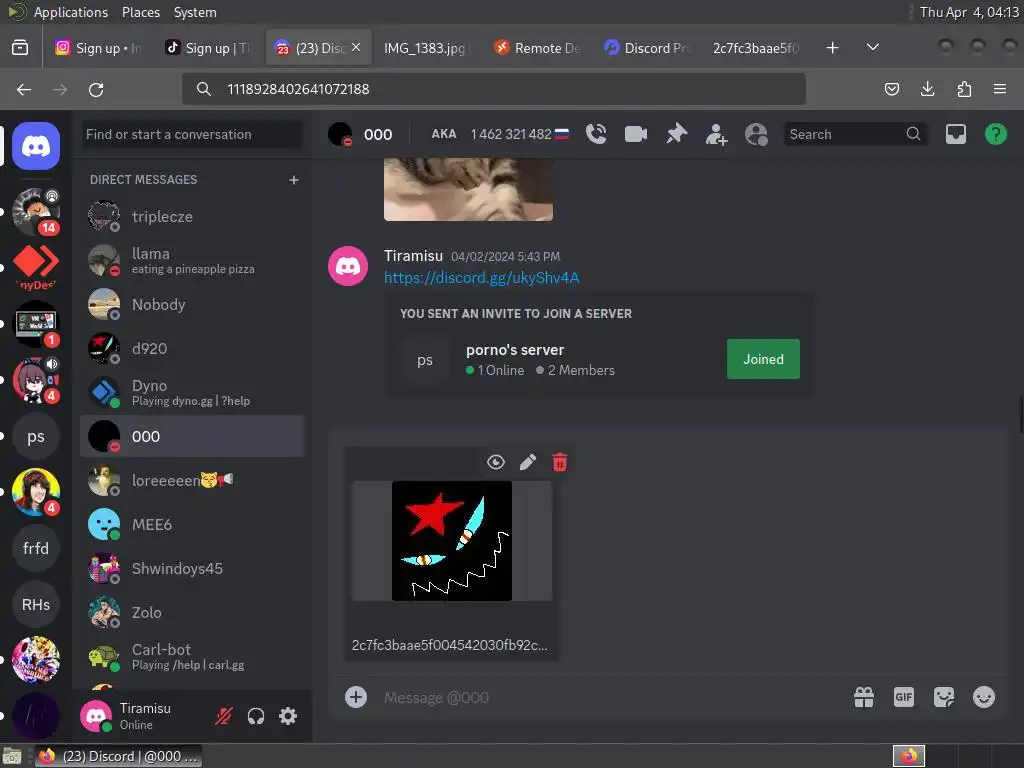Click the green Joined button
The width and height of the screenshot is (1024, 768).
[763, 359]
